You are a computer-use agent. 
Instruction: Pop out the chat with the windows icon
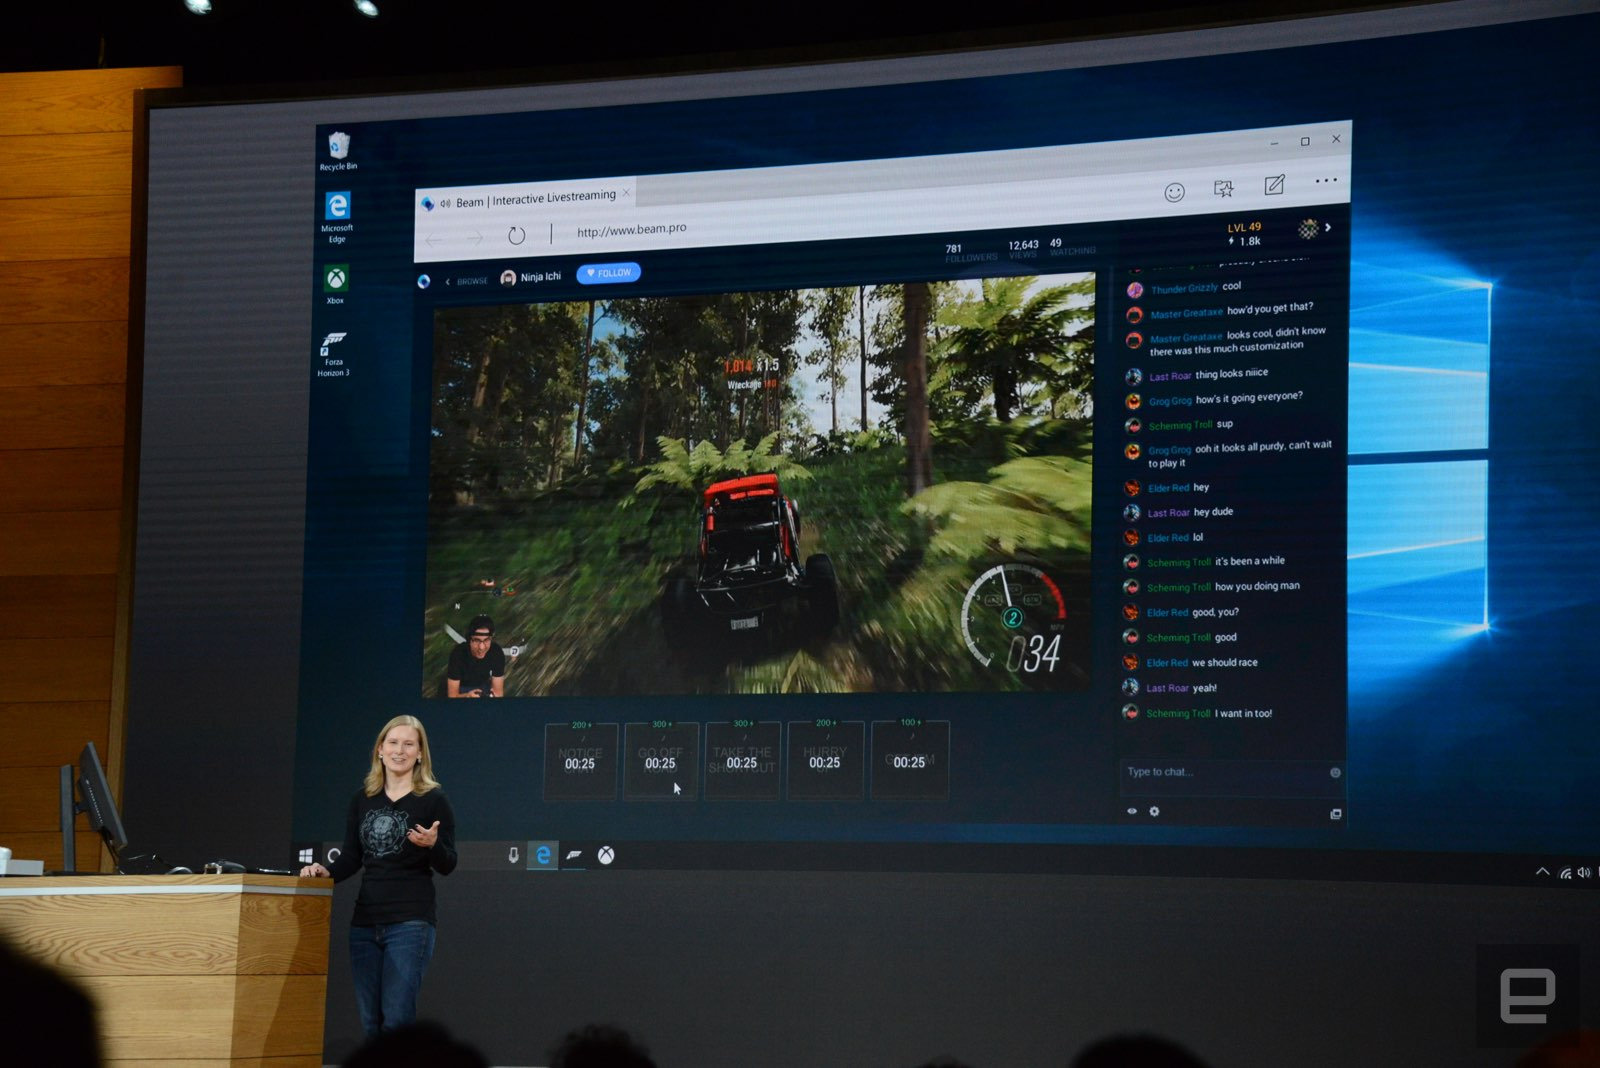1336,815
